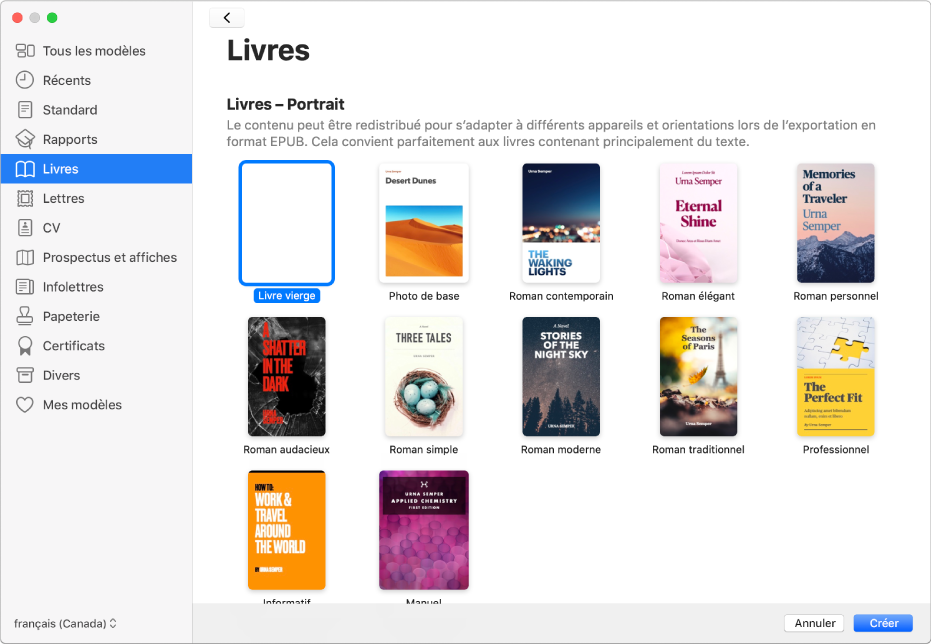Choose the Roman moderne template
This screenshot has width=931, height=644.
[561, 376]
